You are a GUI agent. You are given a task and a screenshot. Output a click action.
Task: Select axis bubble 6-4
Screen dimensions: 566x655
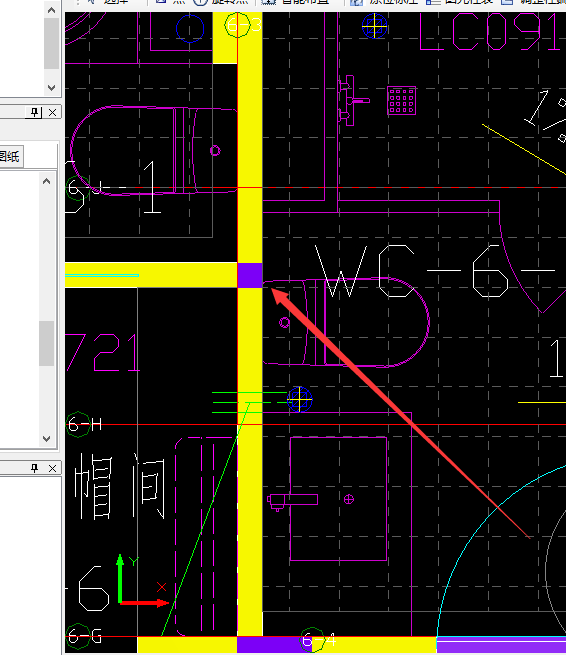[x=318, y=640]
